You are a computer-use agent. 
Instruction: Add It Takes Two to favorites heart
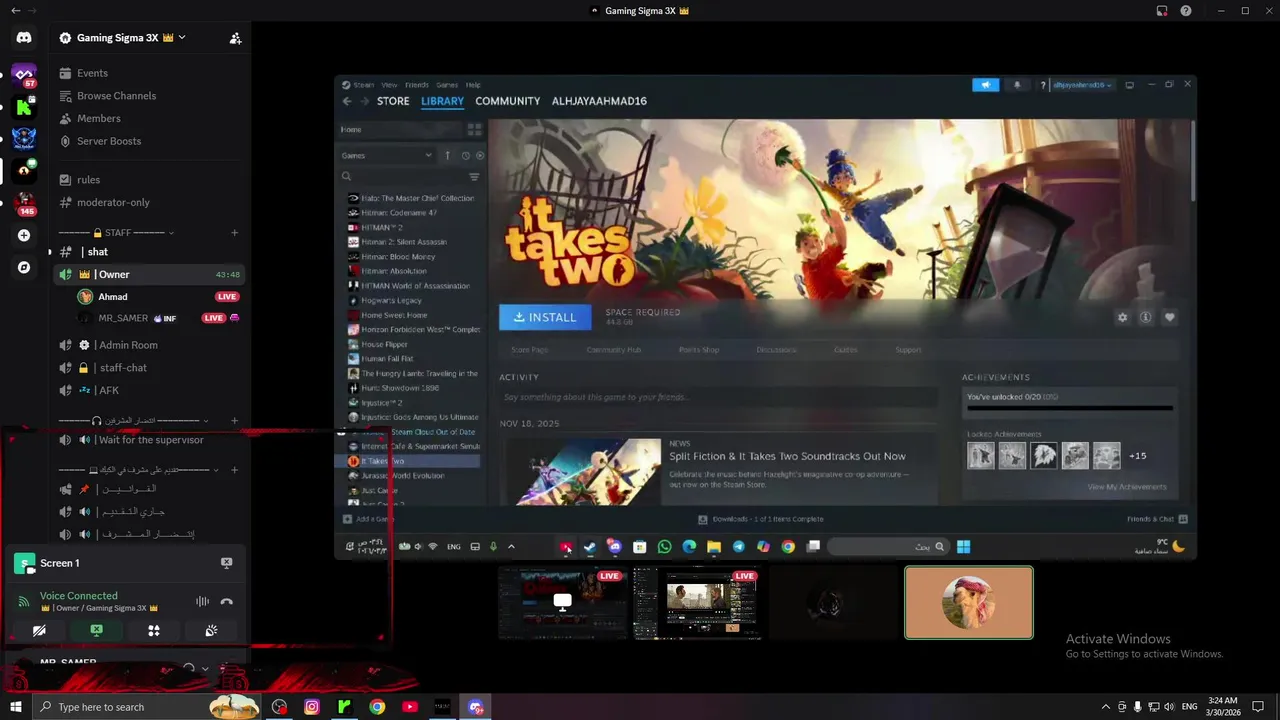(x=1169, y=317)
